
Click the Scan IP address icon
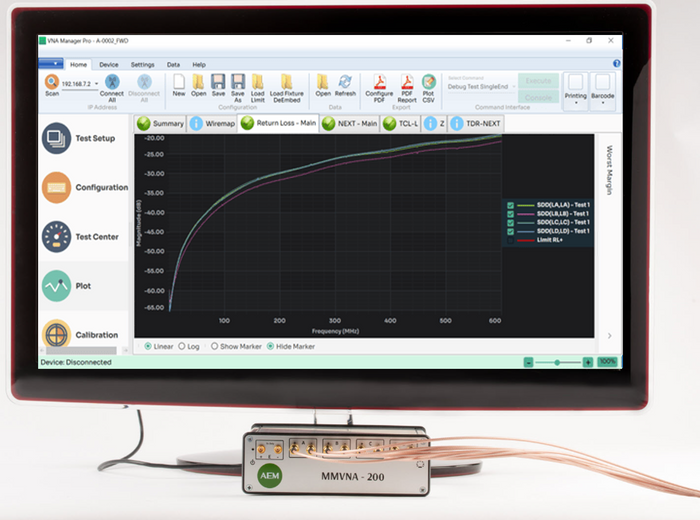tap(51, 82)
